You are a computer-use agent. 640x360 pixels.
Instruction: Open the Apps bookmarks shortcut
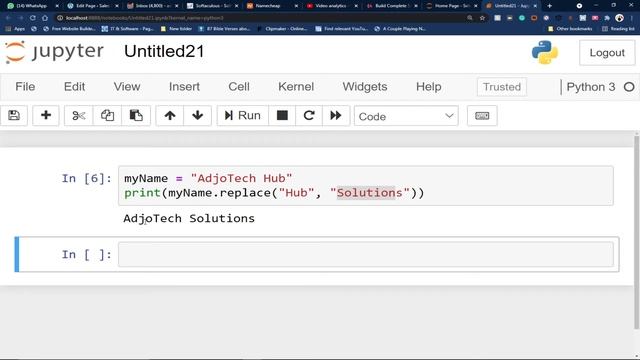[16, 29]
